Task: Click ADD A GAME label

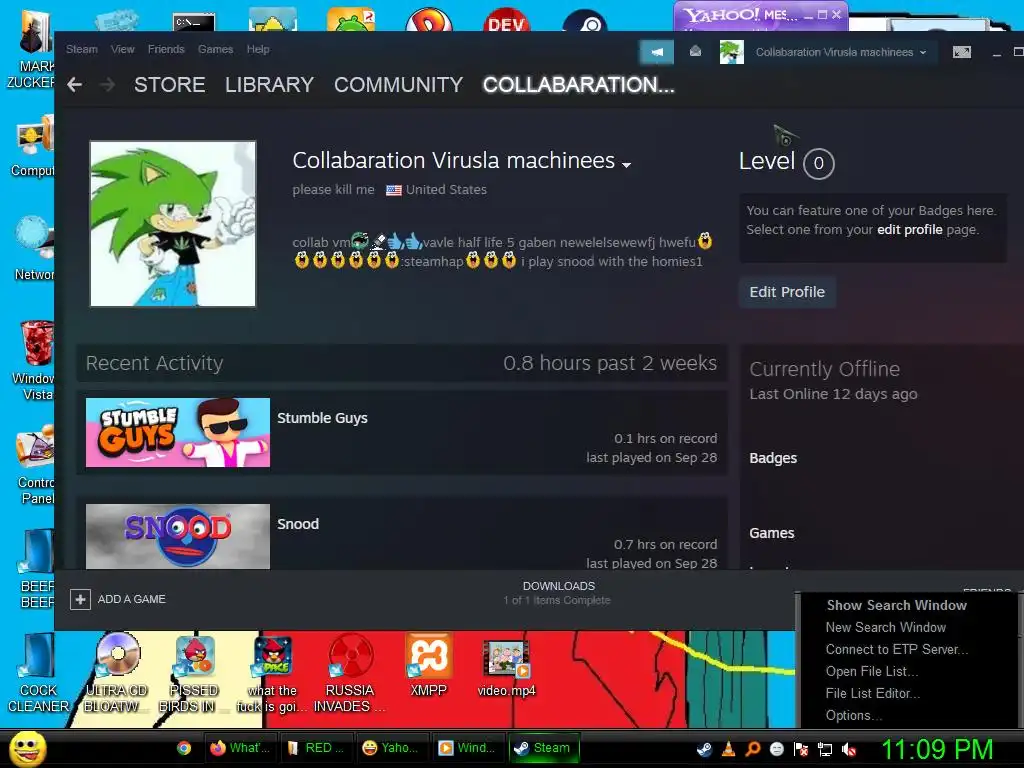Action: [x=131, y=599]
